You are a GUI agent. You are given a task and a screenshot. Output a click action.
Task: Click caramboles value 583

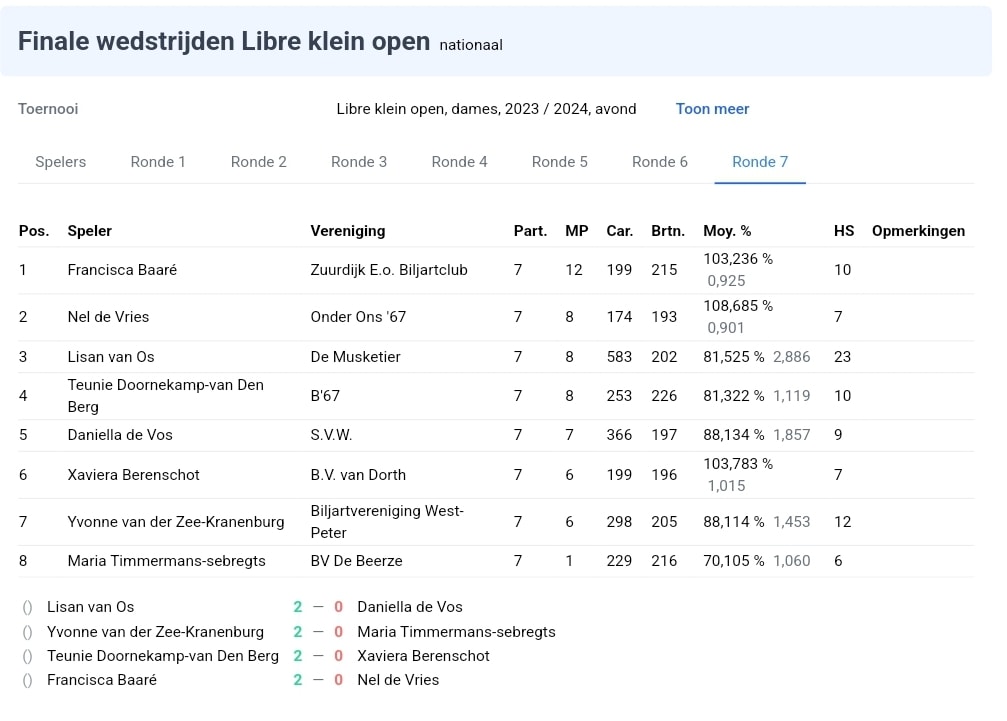click(619, 357)
